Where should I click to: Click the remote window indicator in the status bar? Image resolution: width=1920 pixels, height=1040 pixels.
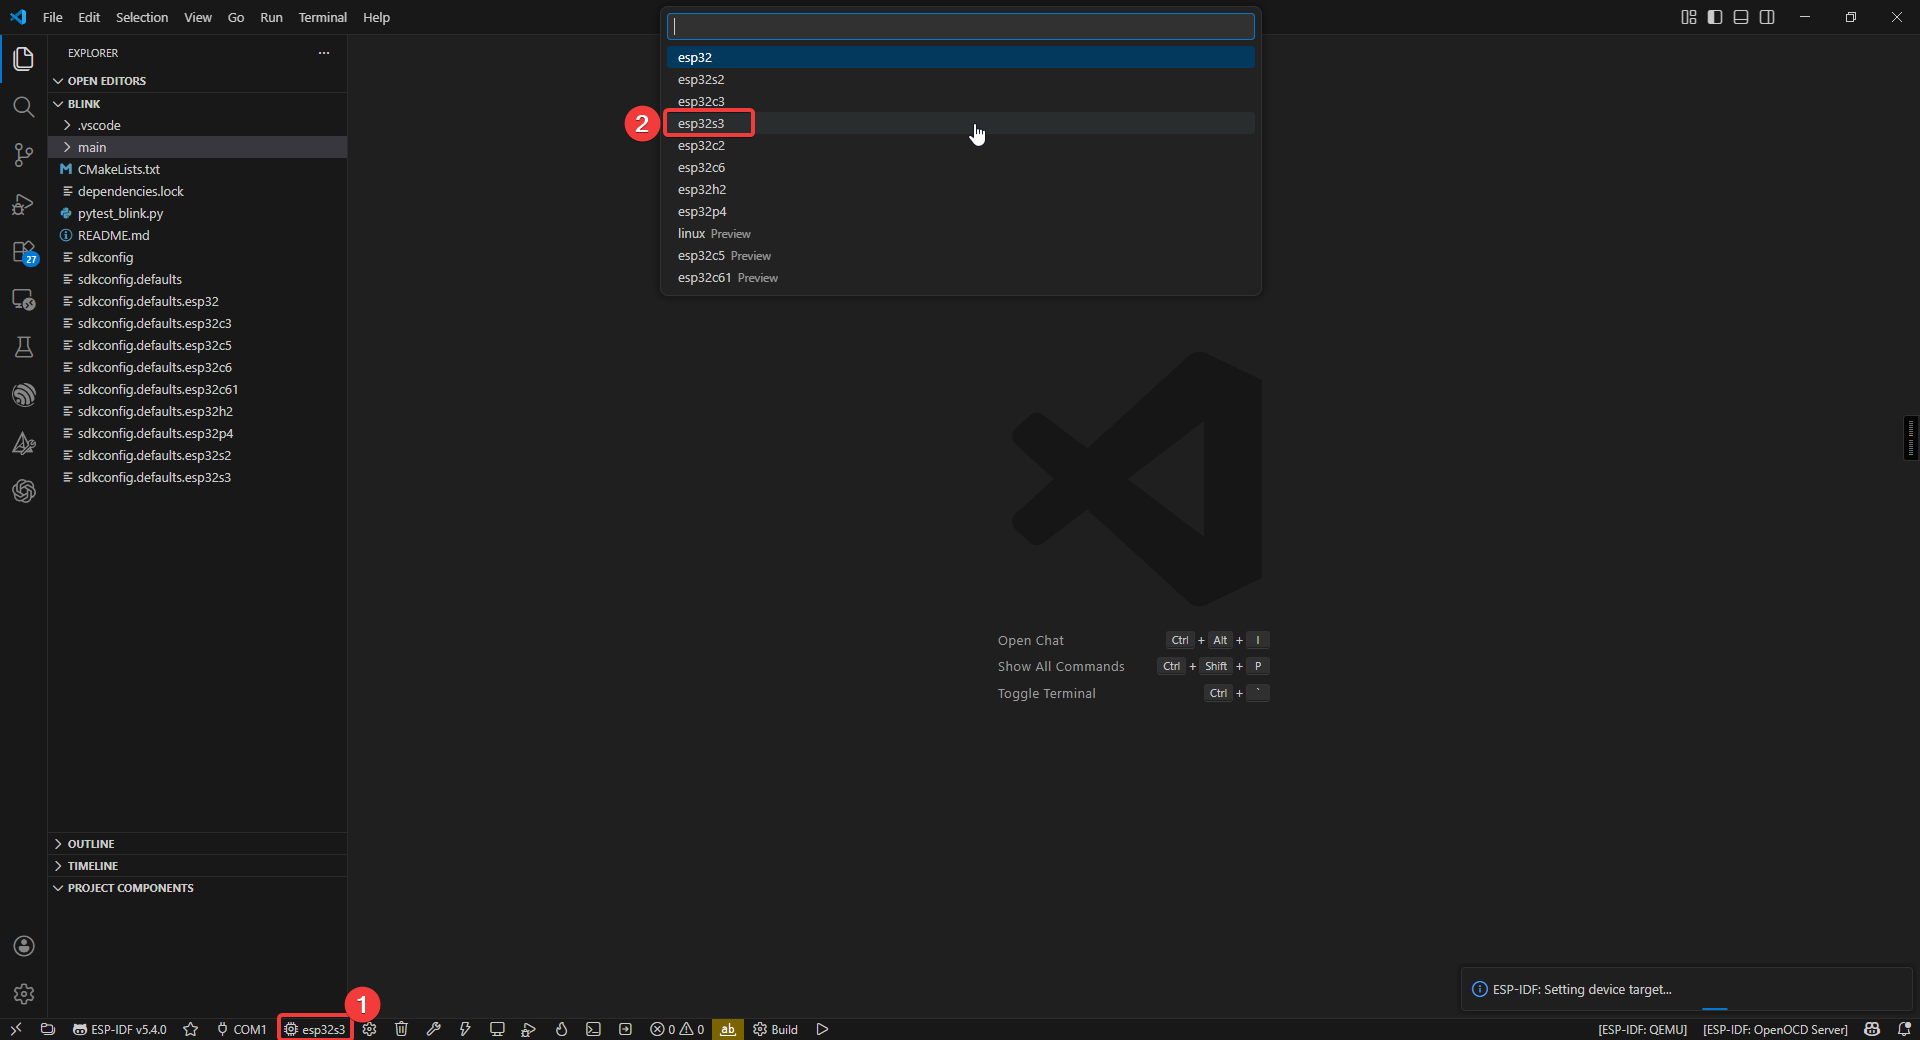tap(16, 1029)
